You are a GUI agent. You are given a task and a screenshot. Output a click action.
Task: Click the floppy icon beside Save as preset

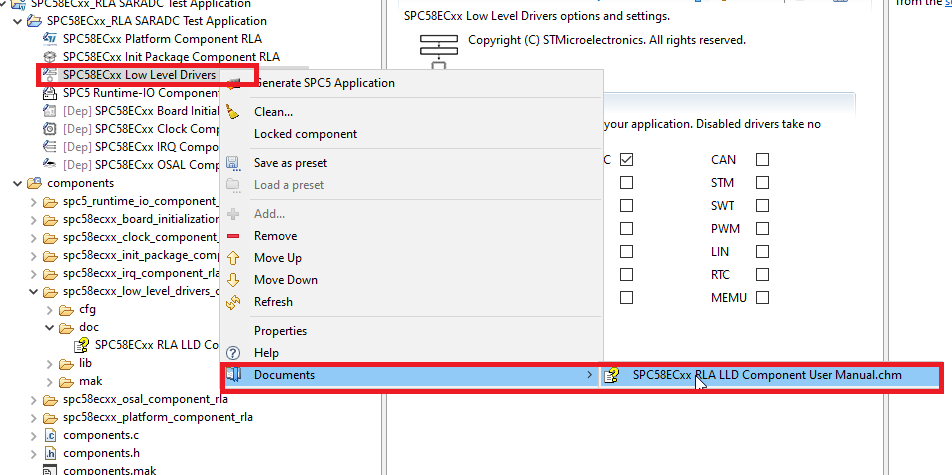233,163
